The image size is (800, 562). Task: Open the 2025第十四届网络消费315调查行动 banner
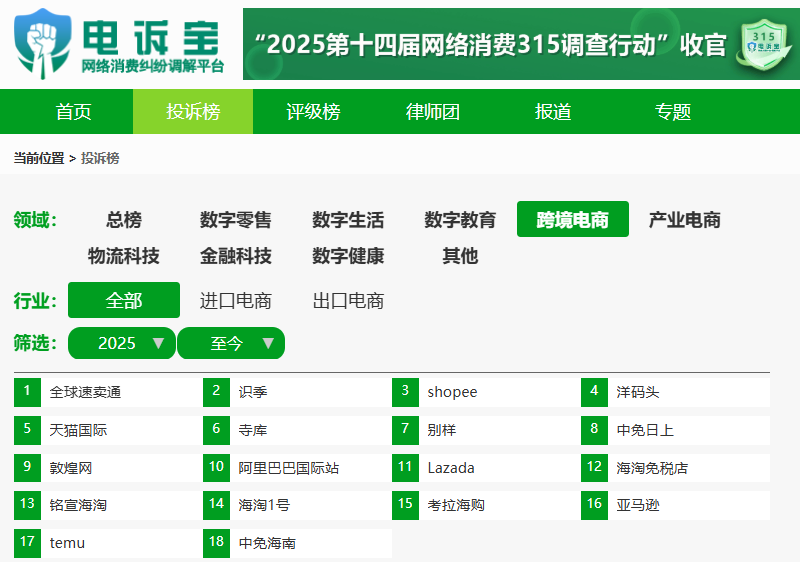coord(521,44)
